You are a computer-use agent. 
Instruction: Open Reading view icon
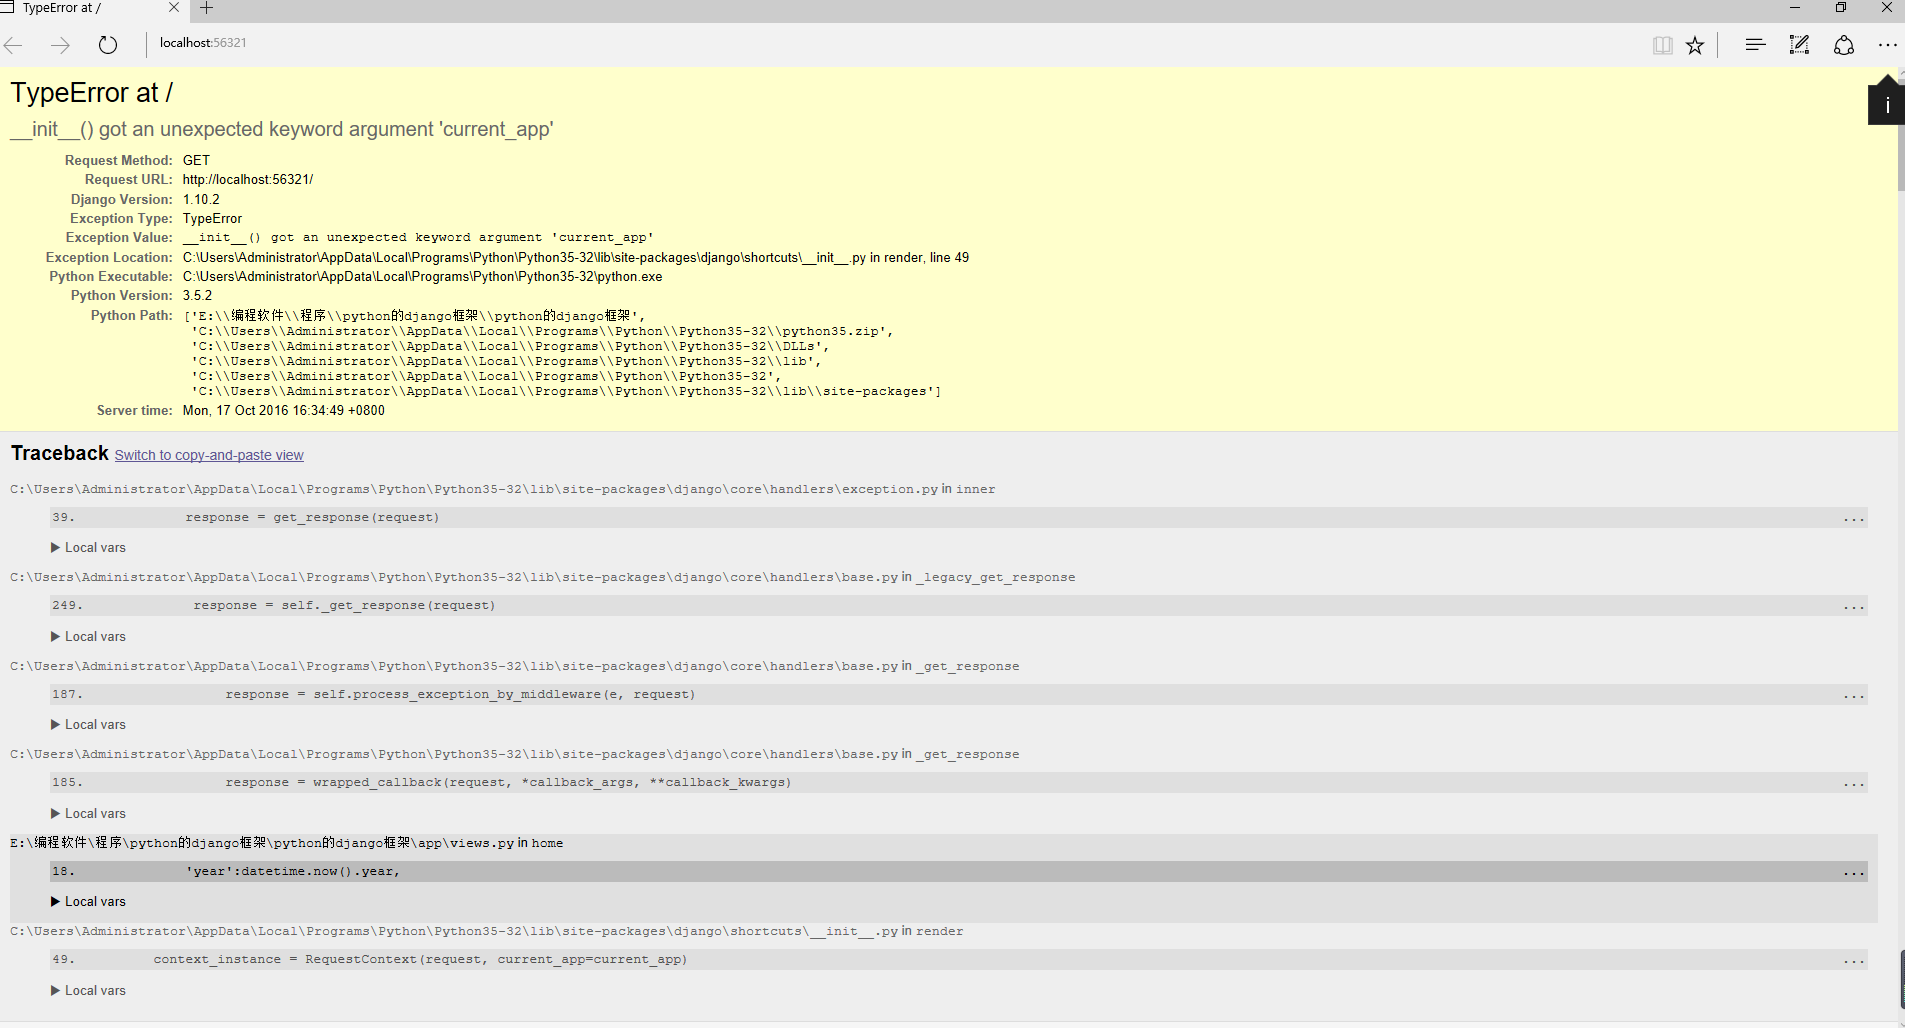[1662, 45]
